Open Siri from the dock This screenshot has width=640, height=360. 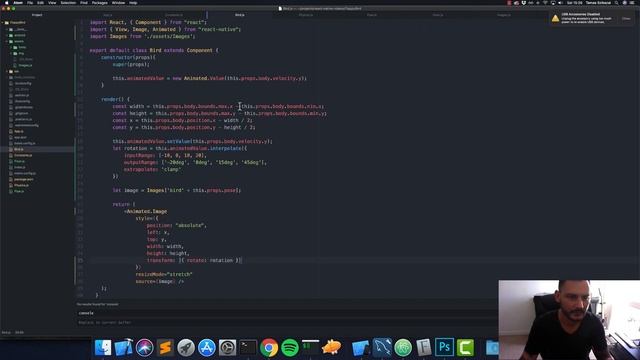tap(144, 348)
